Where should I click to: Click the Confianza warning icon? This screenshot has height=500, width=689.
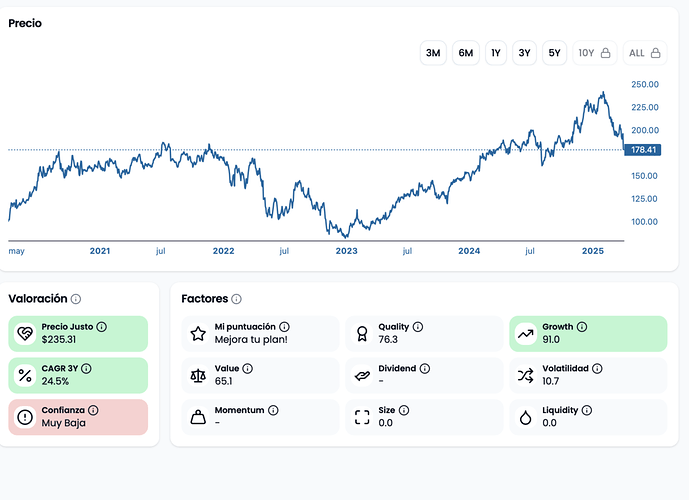pos(25,417)
